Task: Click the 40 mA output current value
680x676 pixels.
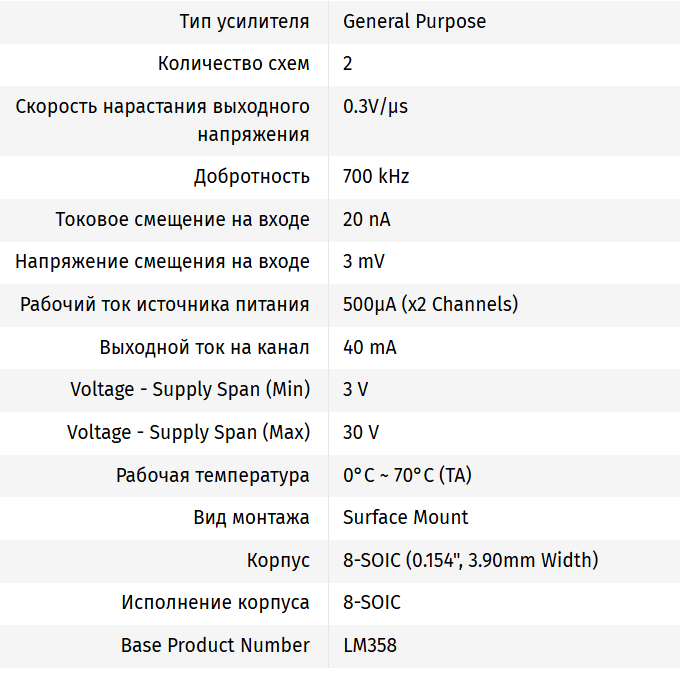Action: pyautogui.click(x=369, y=347)
